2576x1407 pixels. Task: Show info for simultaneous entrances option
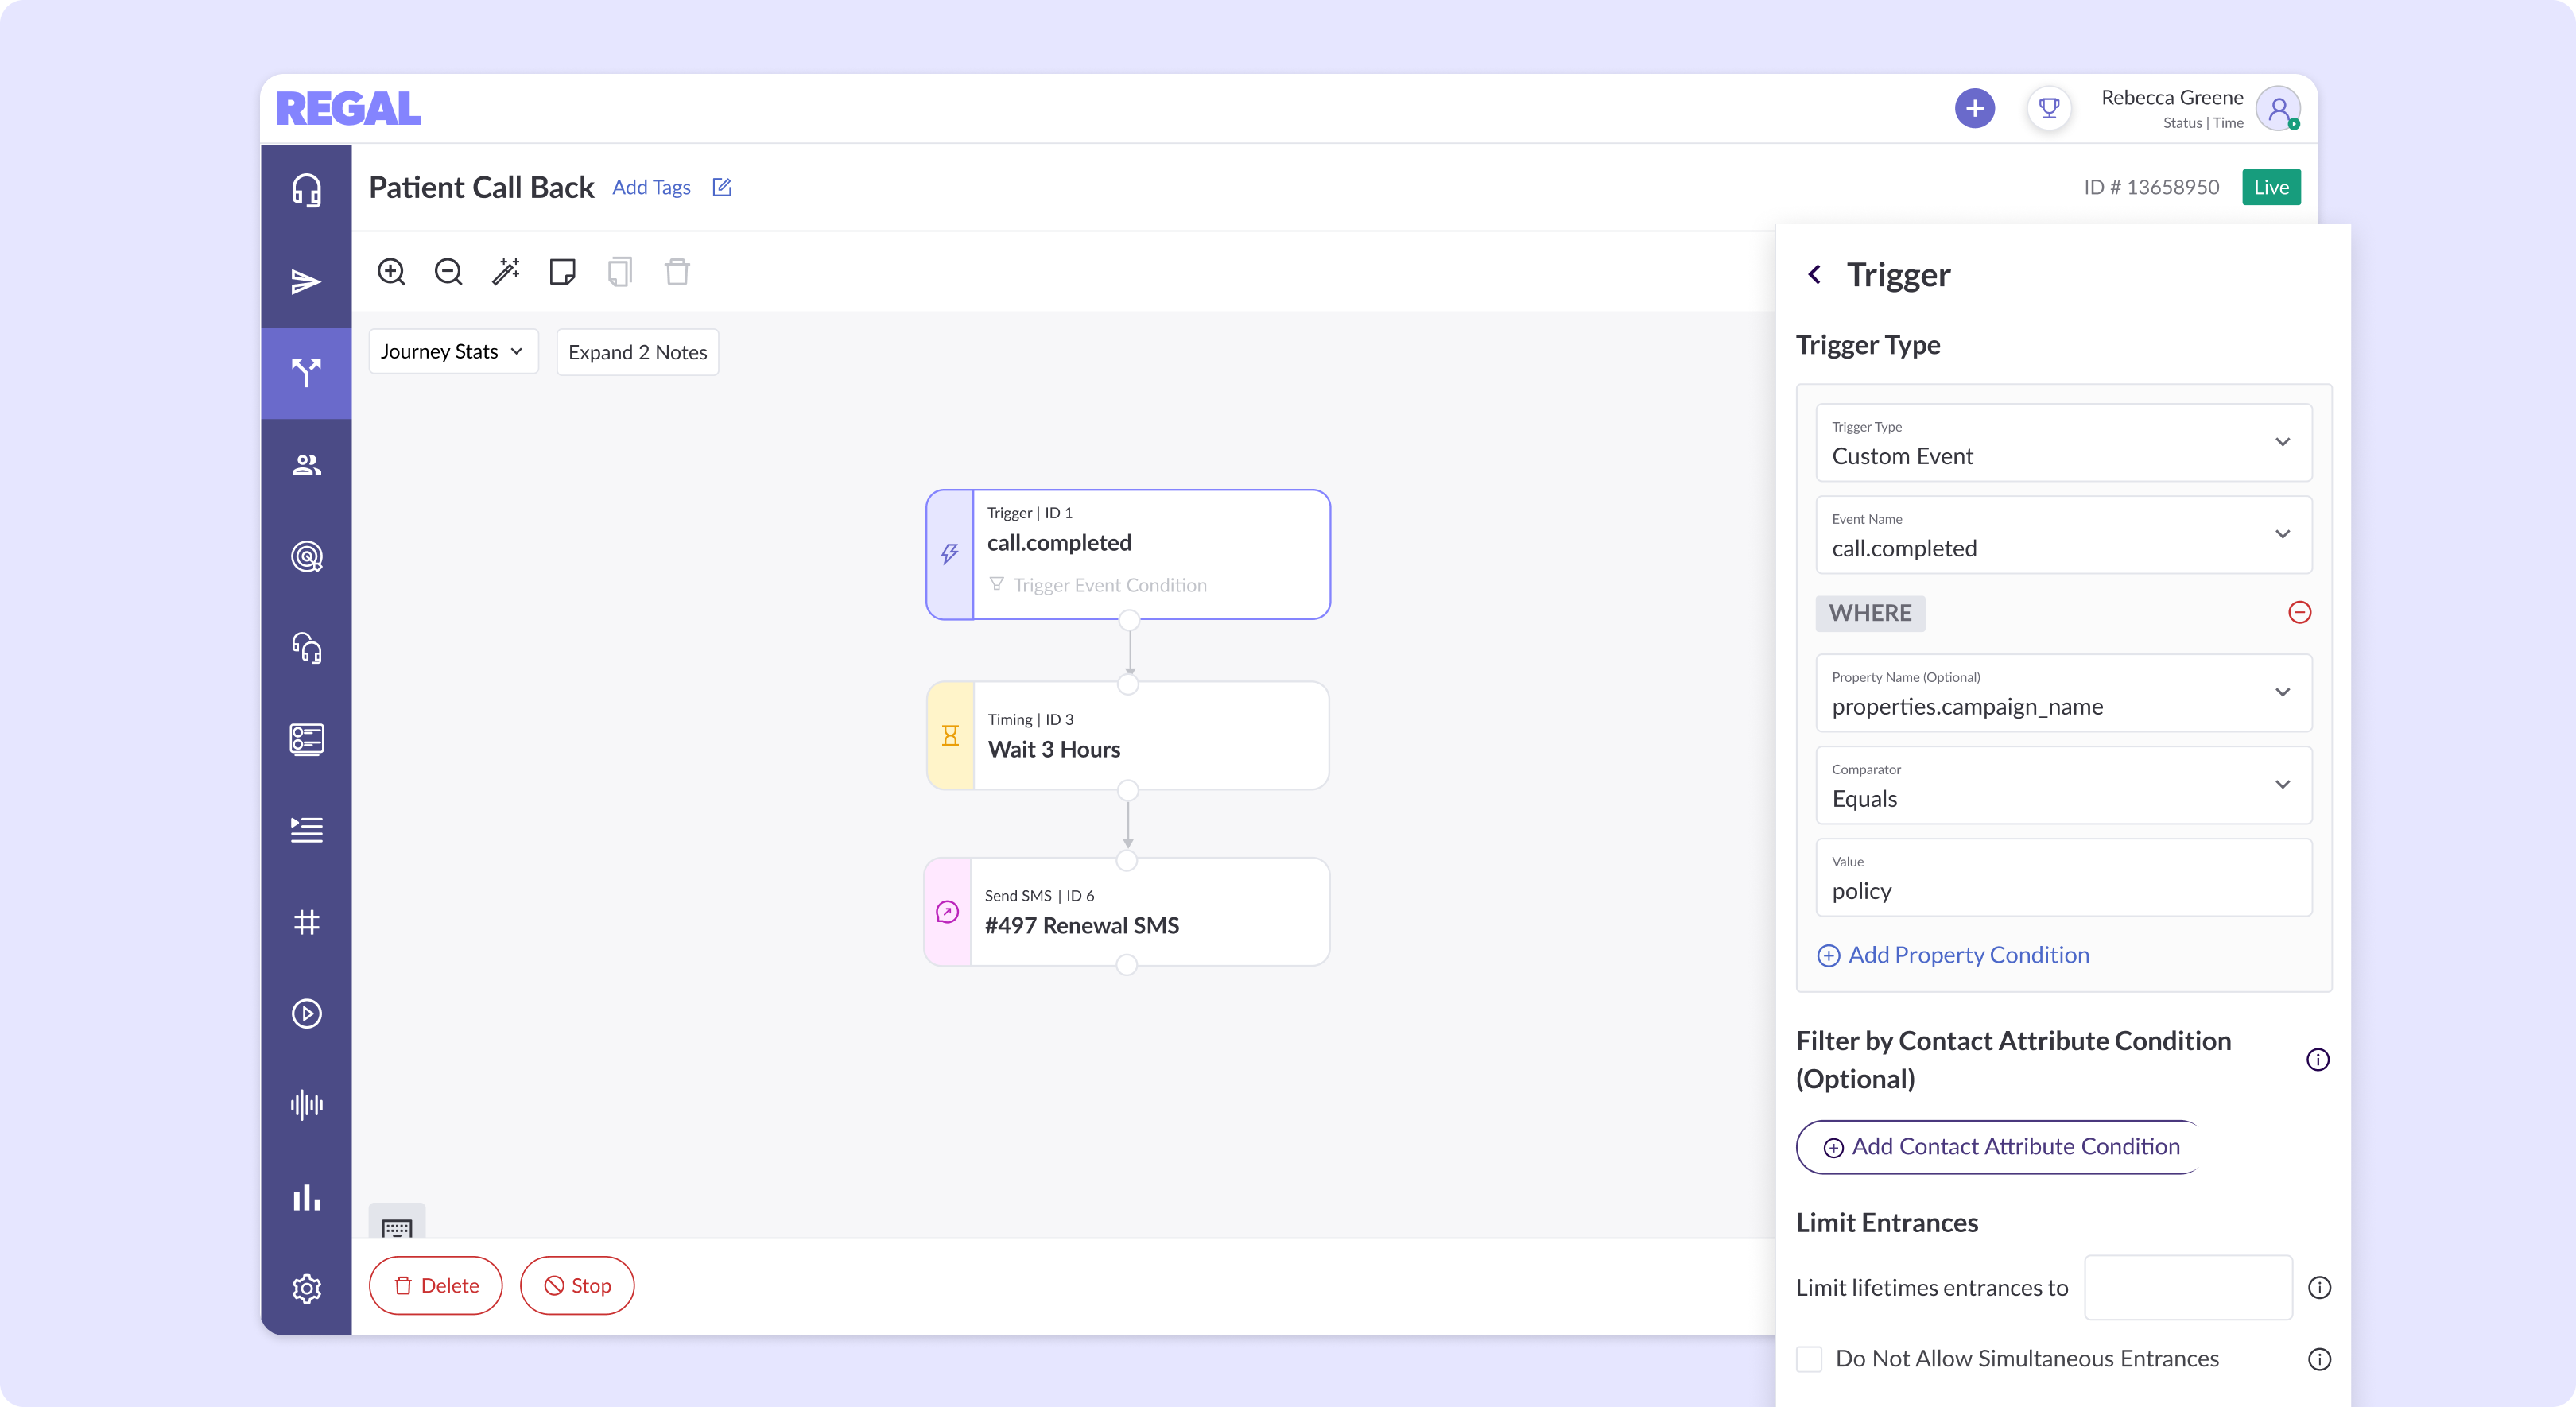point(2320,1359)
